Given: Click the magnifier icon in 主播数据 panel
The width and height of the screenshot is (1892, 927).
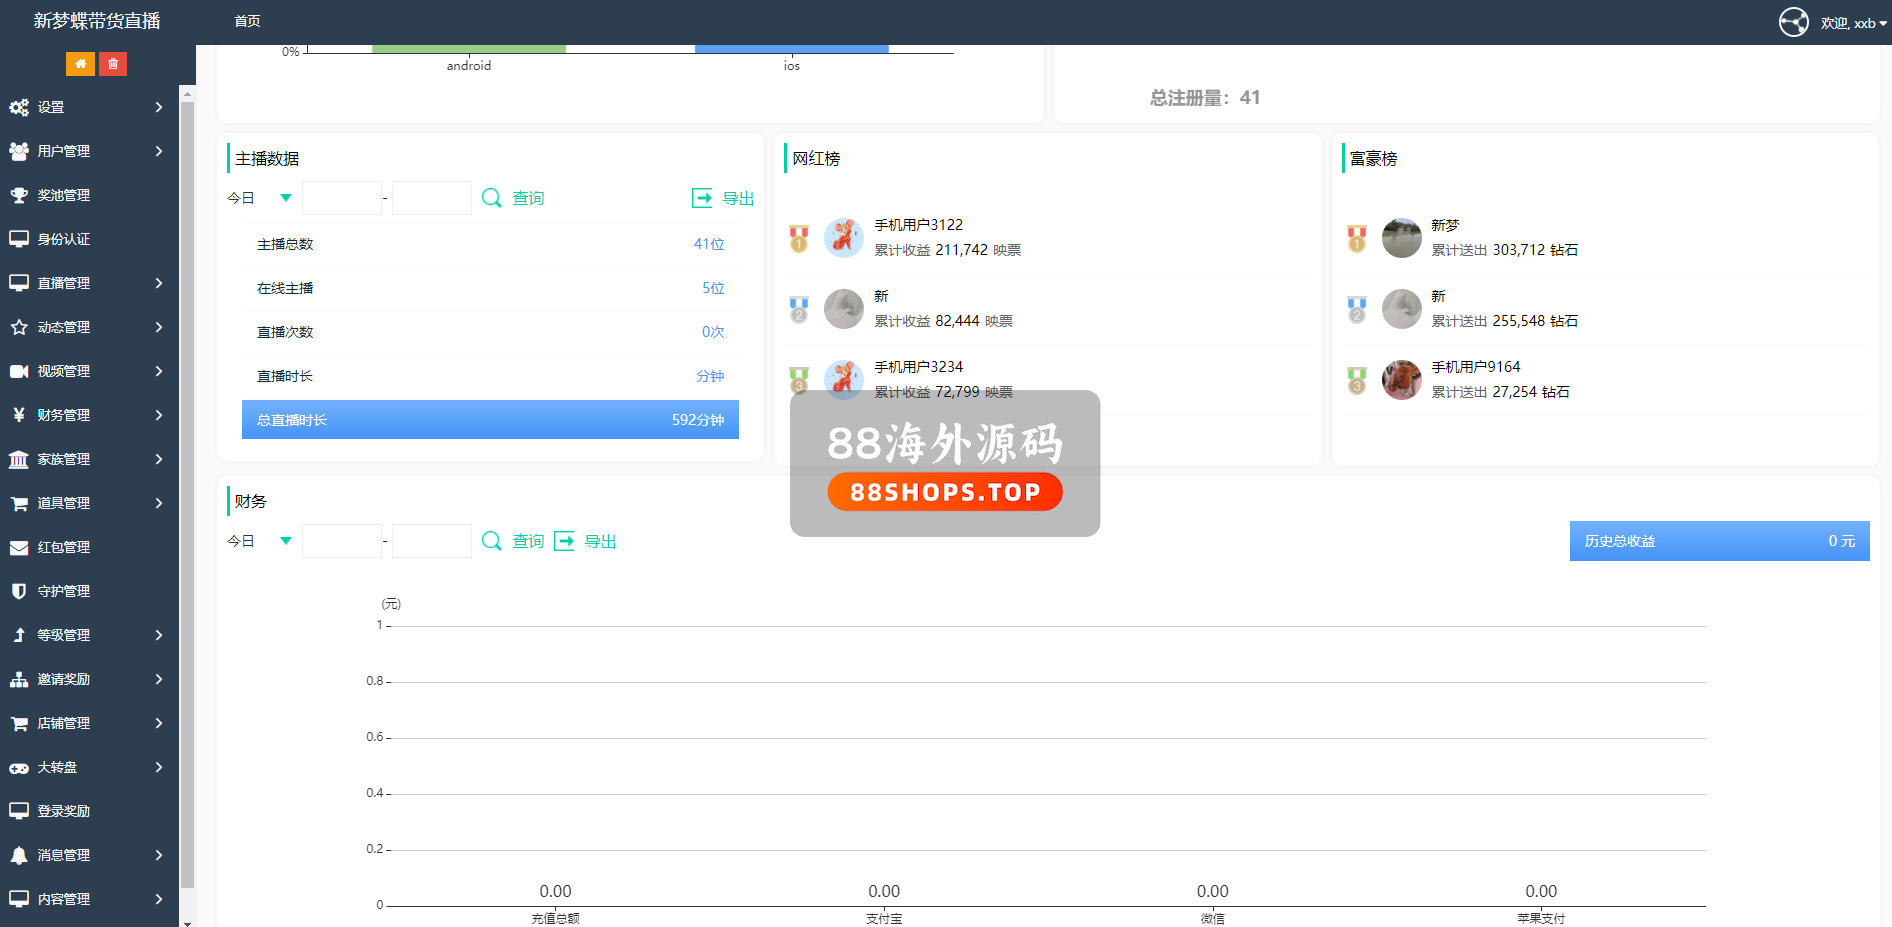Looking at the screenshot, I should (491, 198).
